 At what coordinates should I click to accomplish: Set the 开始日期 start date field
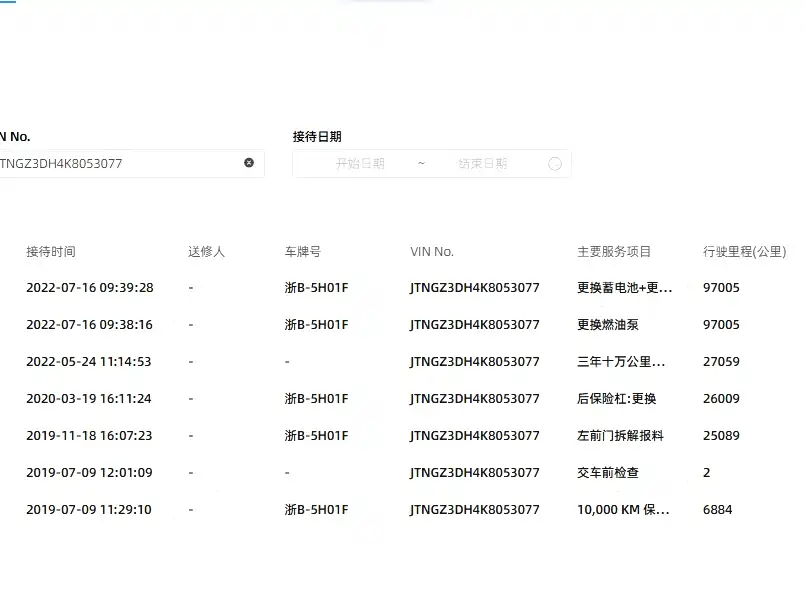pos(360,164)
